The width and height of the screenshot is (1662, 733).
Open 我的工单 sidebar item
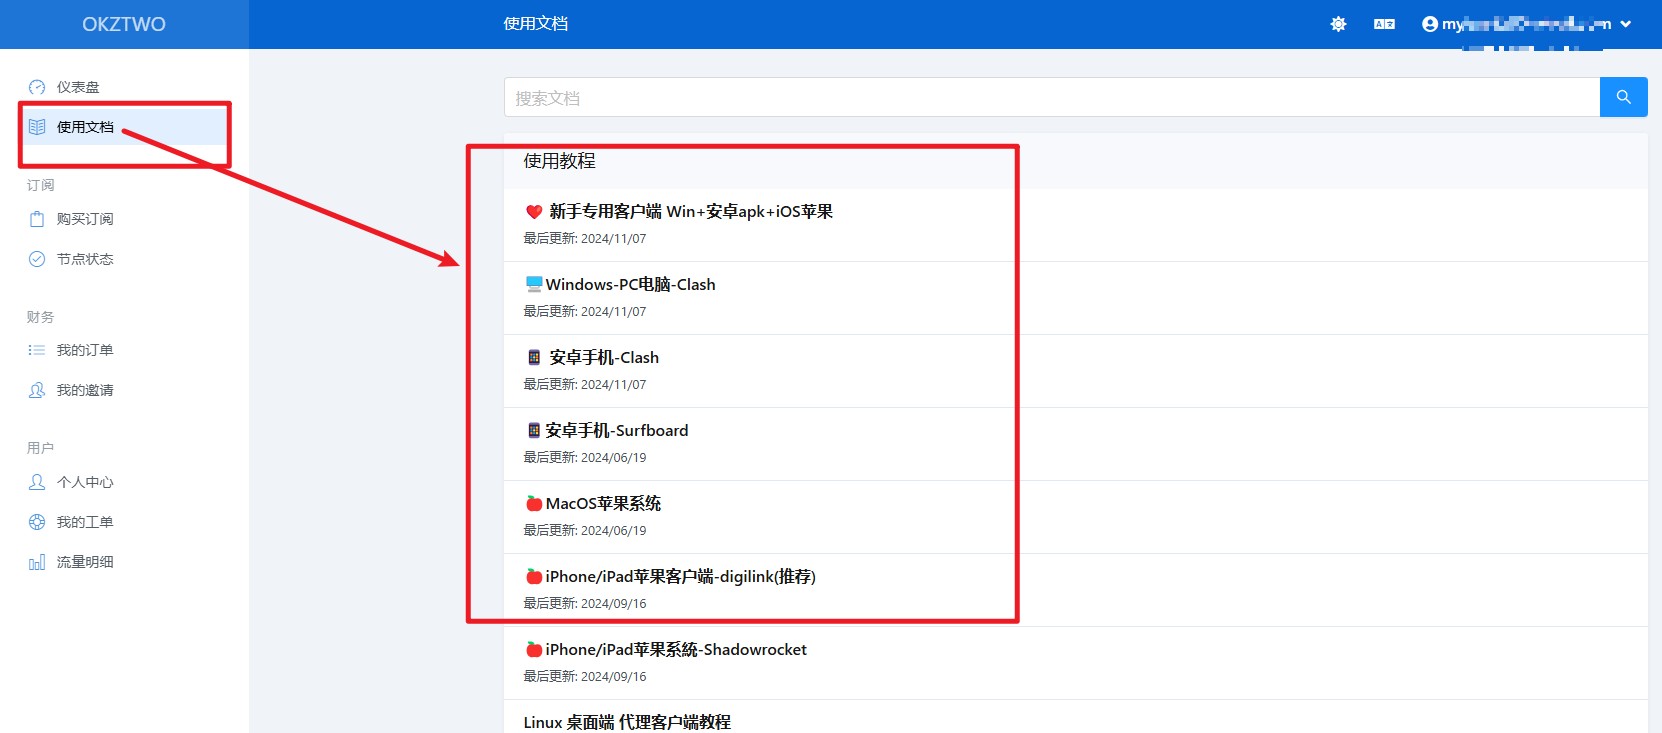[x=85, y=522]
